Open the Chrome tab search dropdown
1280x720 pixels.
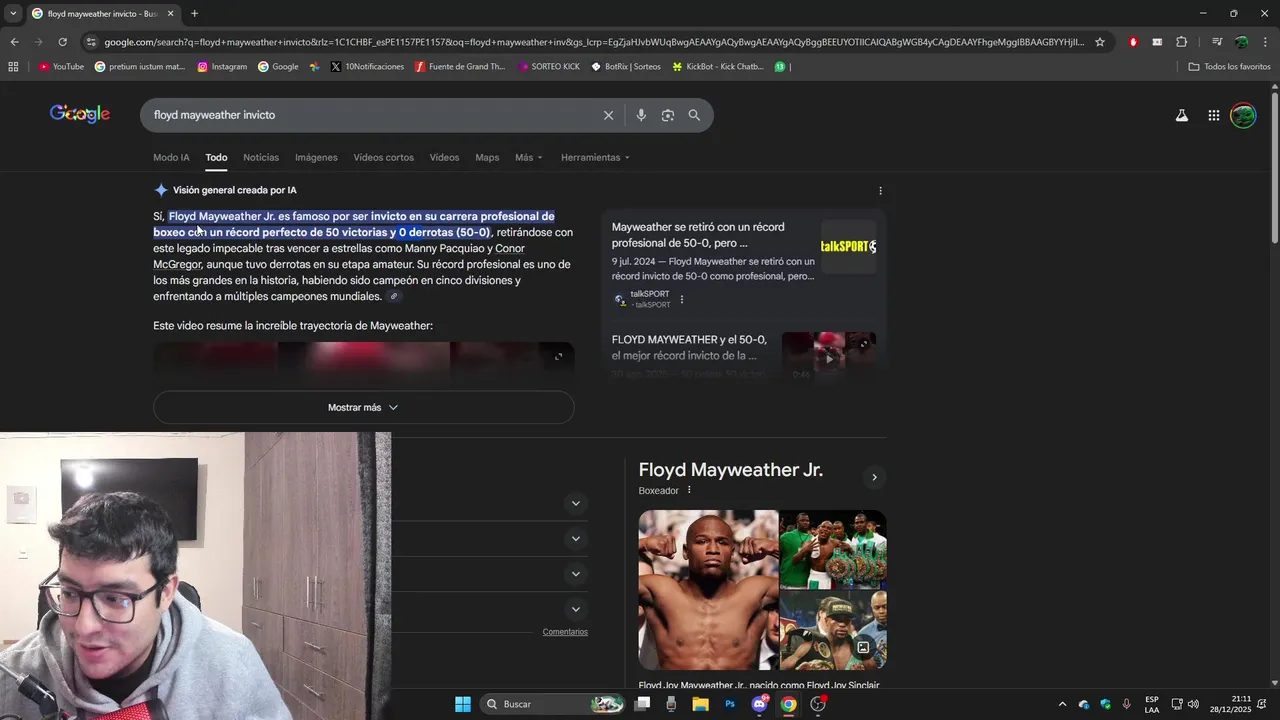12,13
